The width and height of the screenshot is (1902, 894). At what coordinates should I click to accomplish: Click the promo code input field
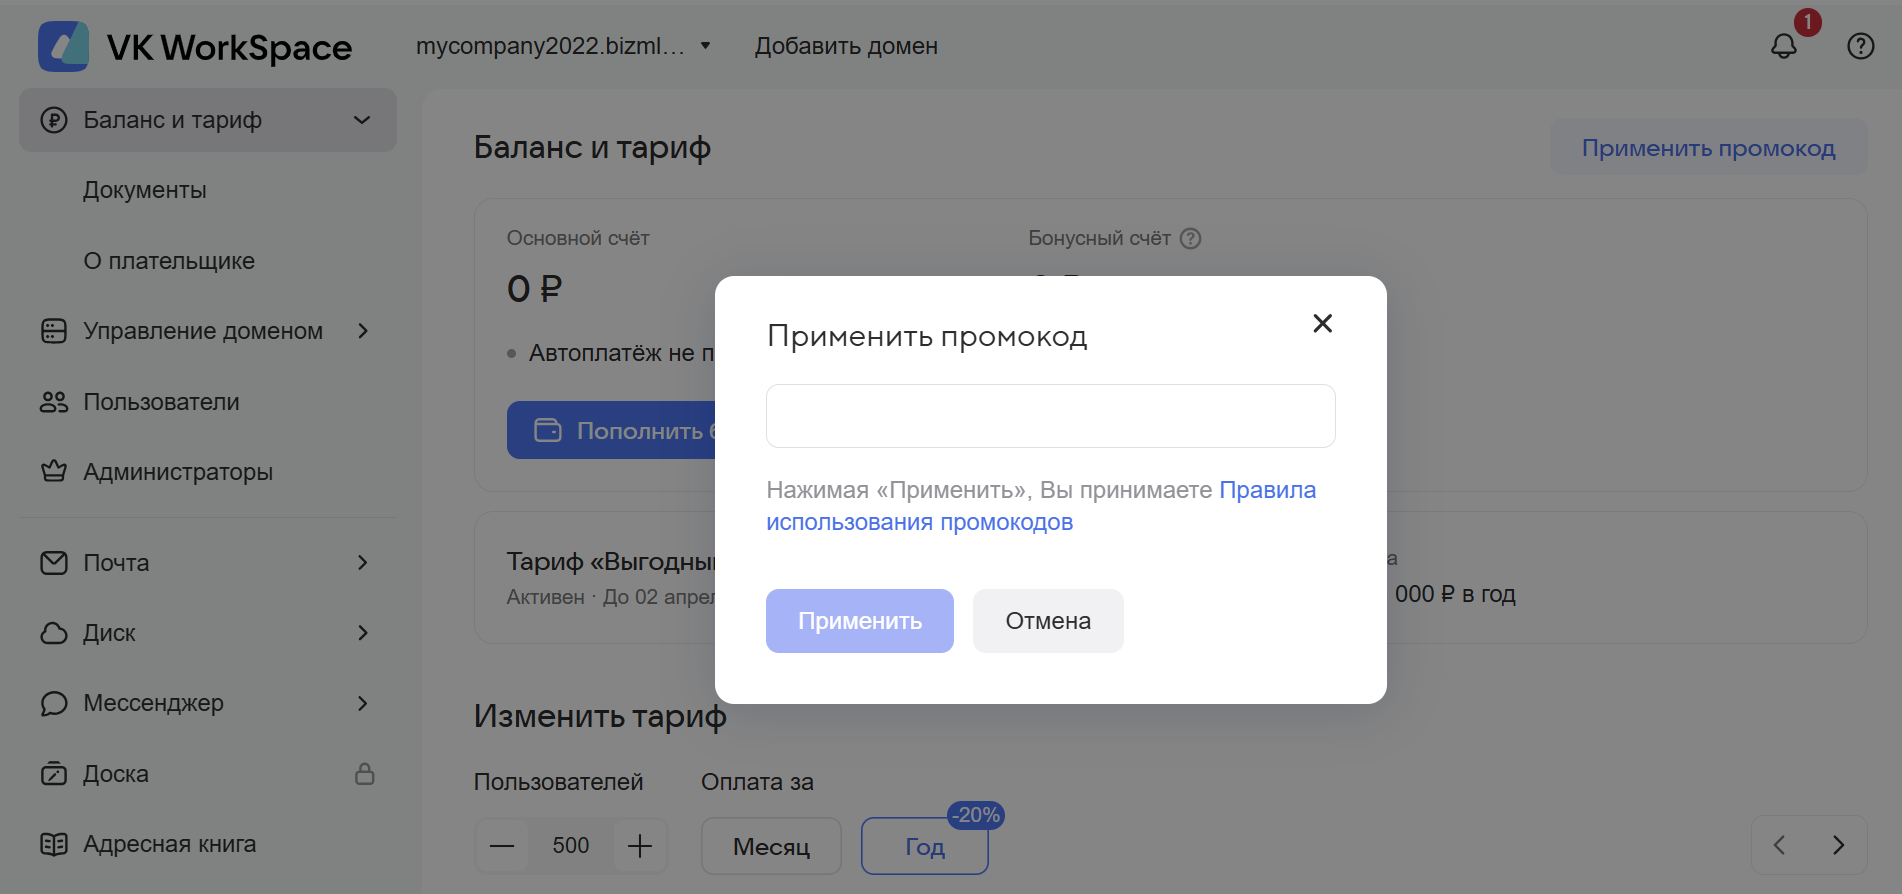[1050, 416]
